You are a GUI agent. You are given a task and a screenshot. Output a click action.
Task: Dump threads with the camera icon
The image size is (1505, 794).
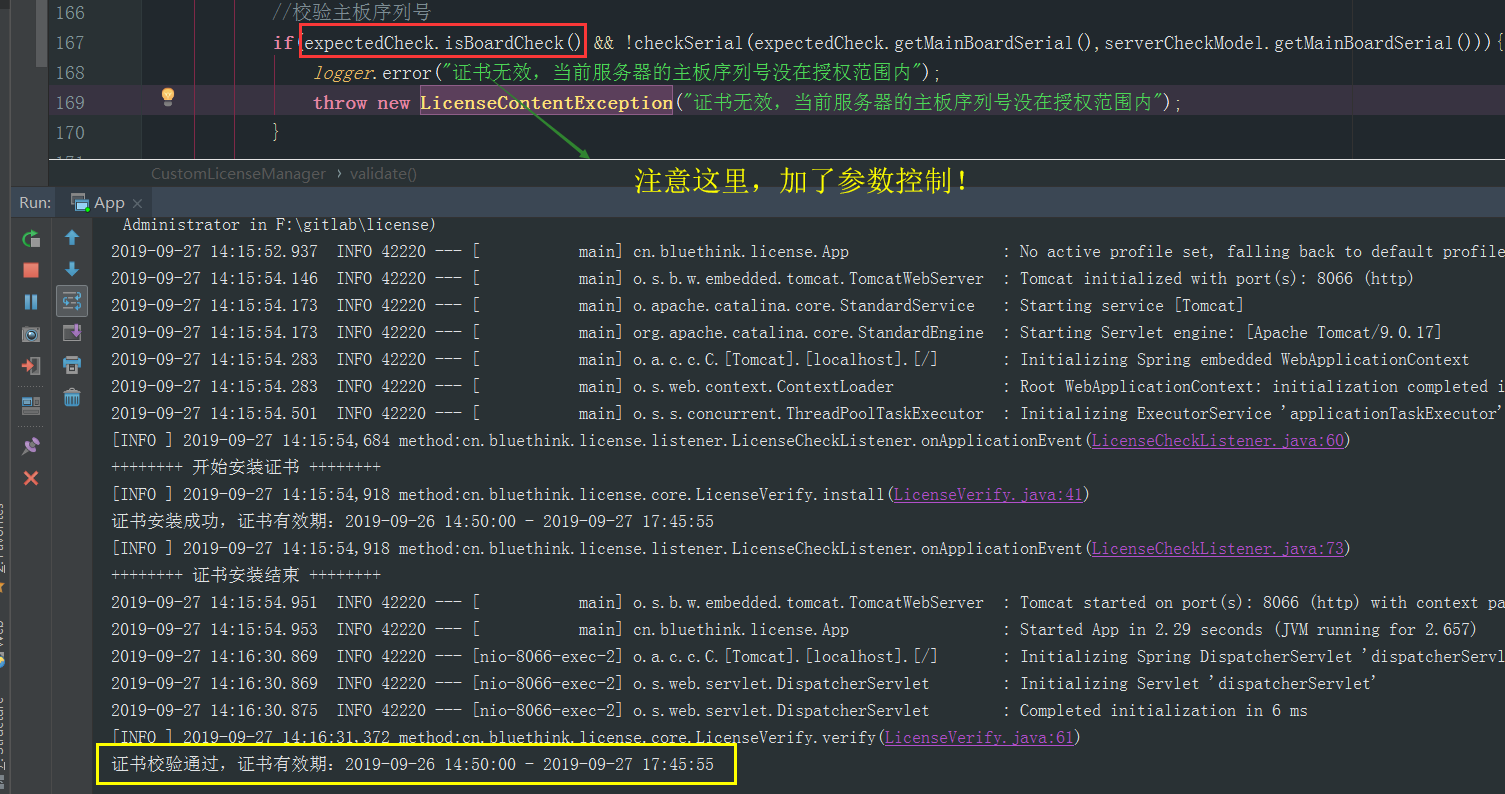click(31, 334)
